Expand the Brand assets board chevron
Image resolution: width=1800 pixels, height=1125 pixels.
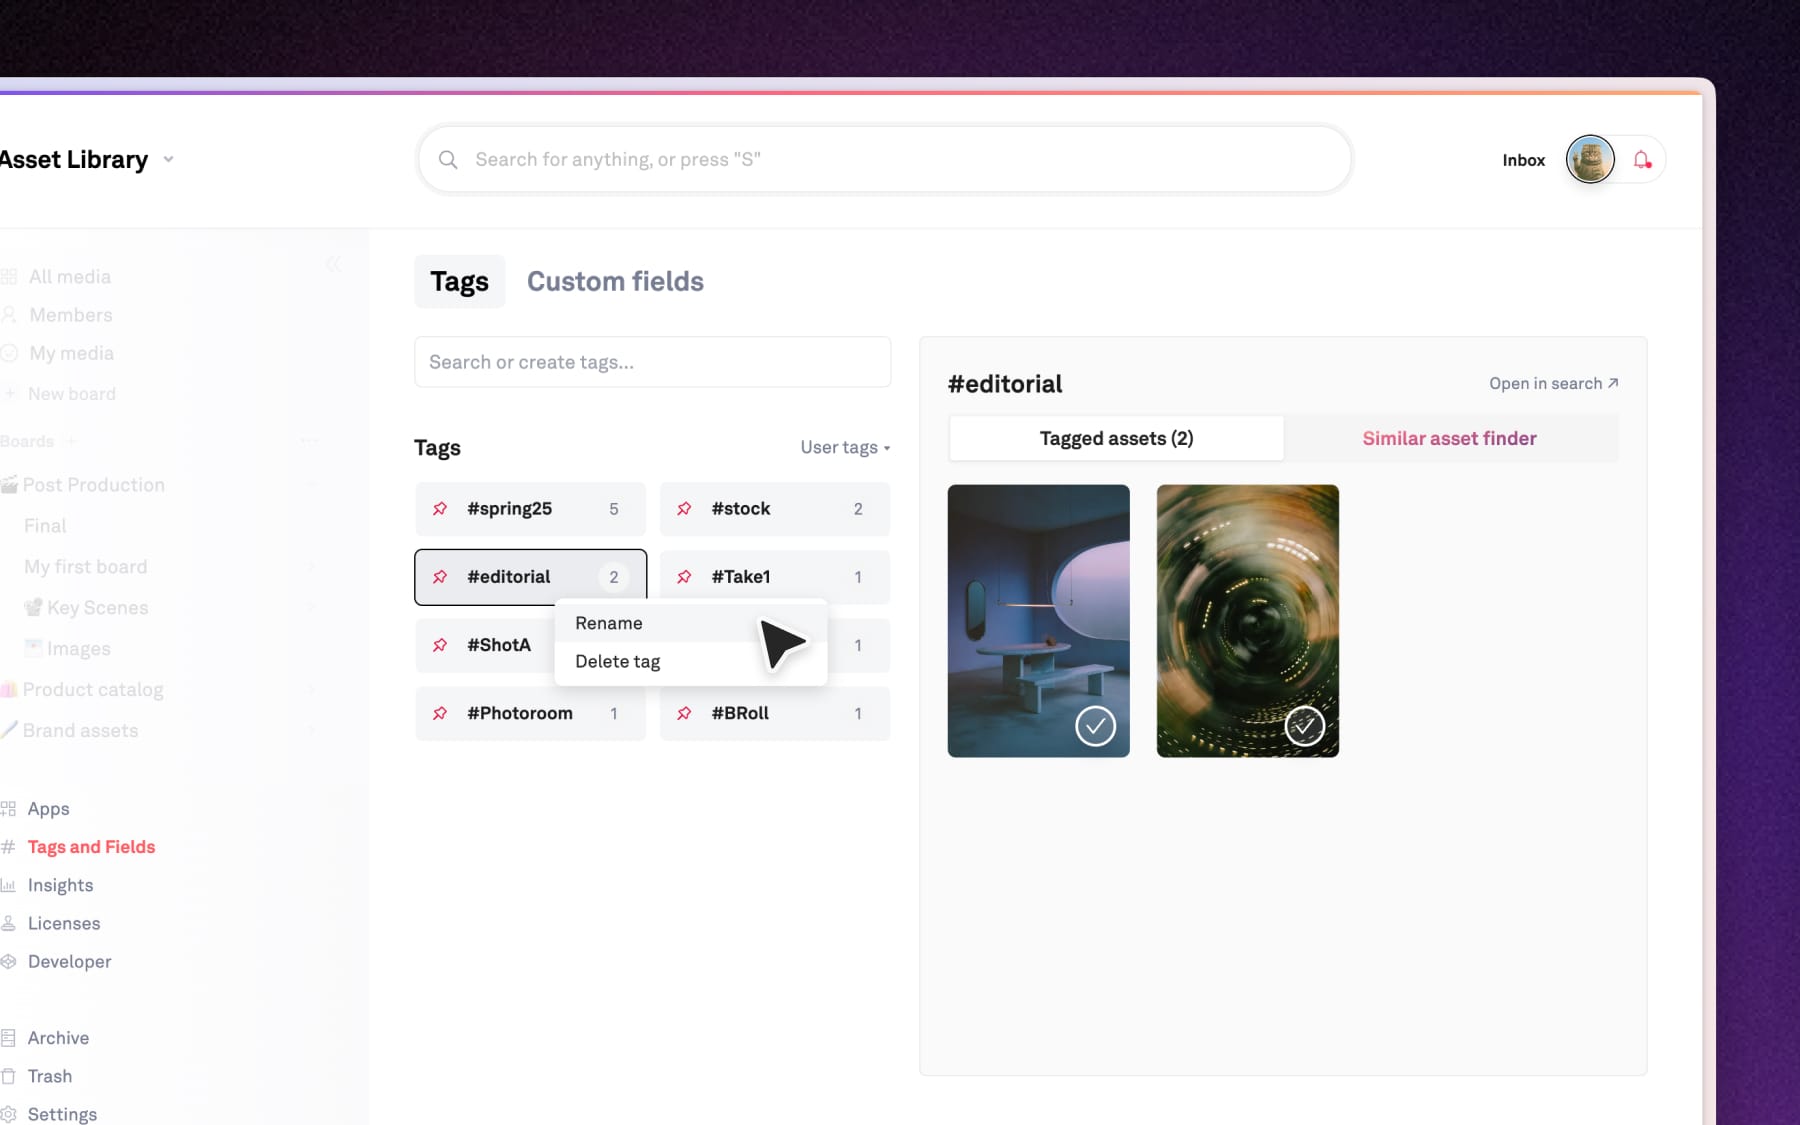coord(311,731)
